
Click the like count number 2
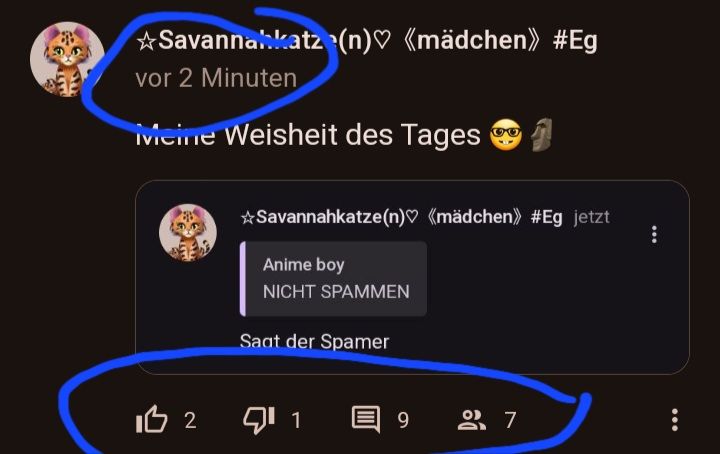pos(190,420)
